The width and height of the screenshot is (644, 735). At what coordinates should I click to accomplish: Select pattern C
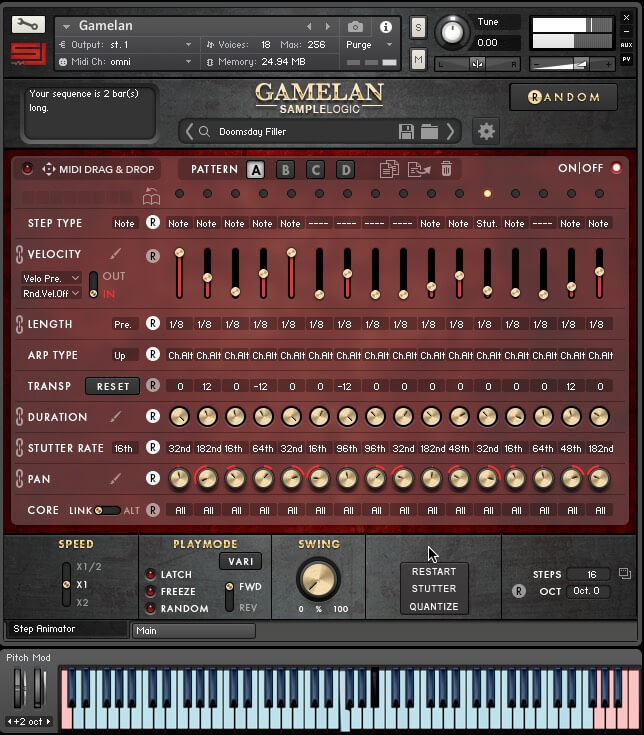click(315, 170)
